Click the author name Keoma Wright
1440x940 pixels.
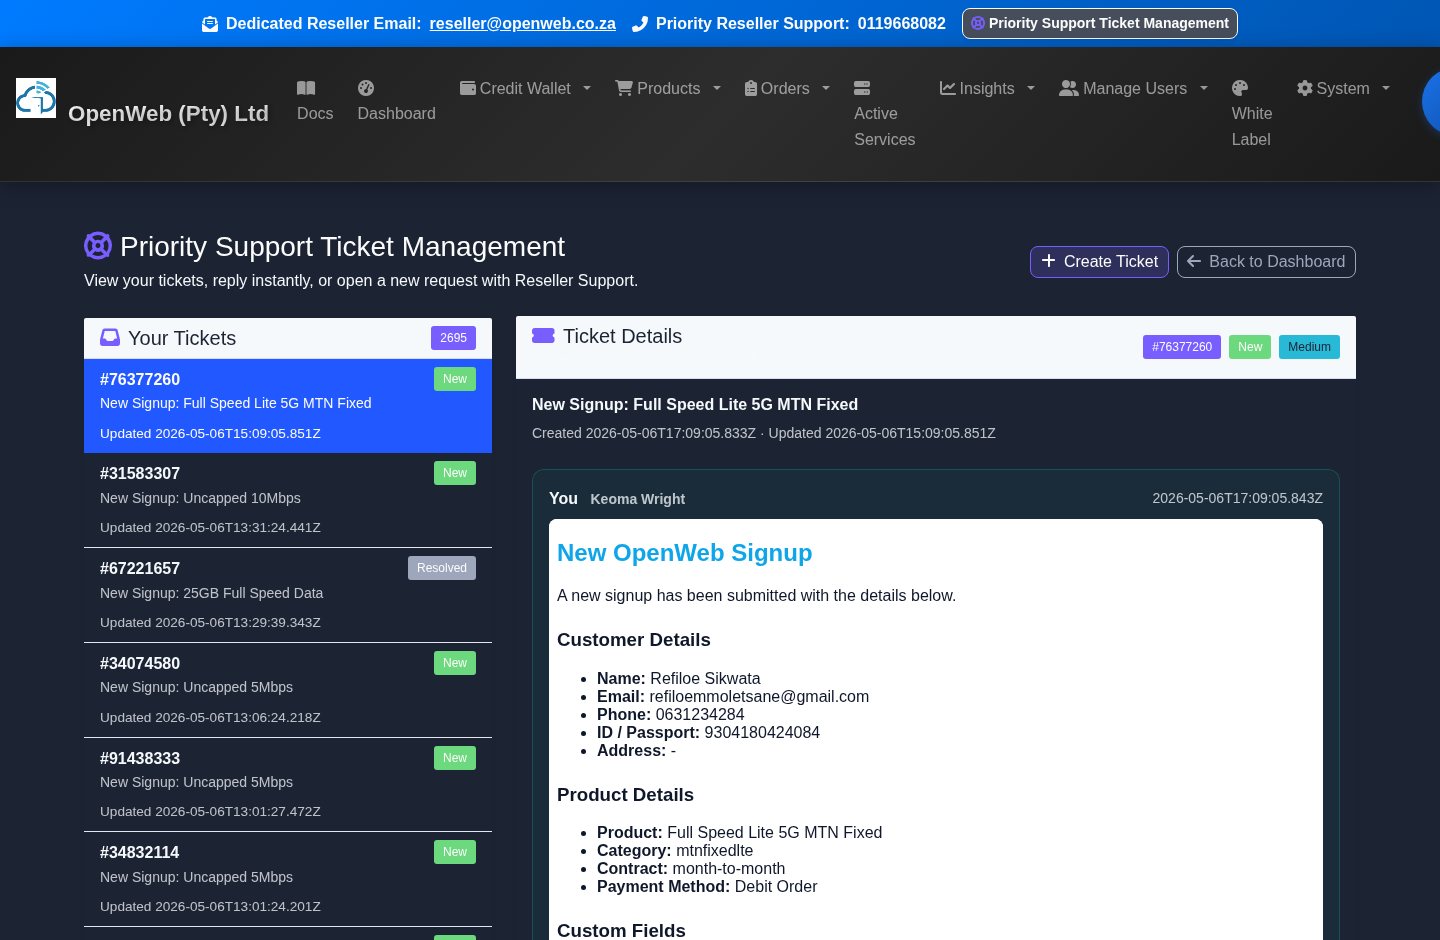tap(638, 499)
